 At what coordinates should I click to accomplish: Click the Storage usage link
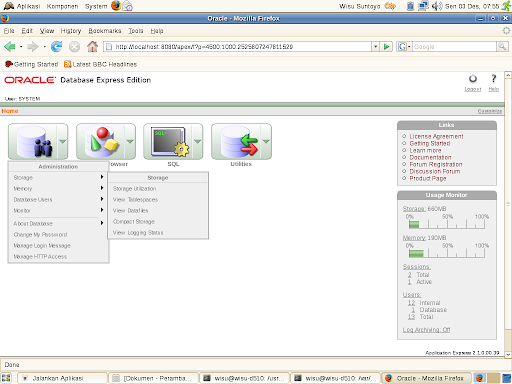pos(414,209)
